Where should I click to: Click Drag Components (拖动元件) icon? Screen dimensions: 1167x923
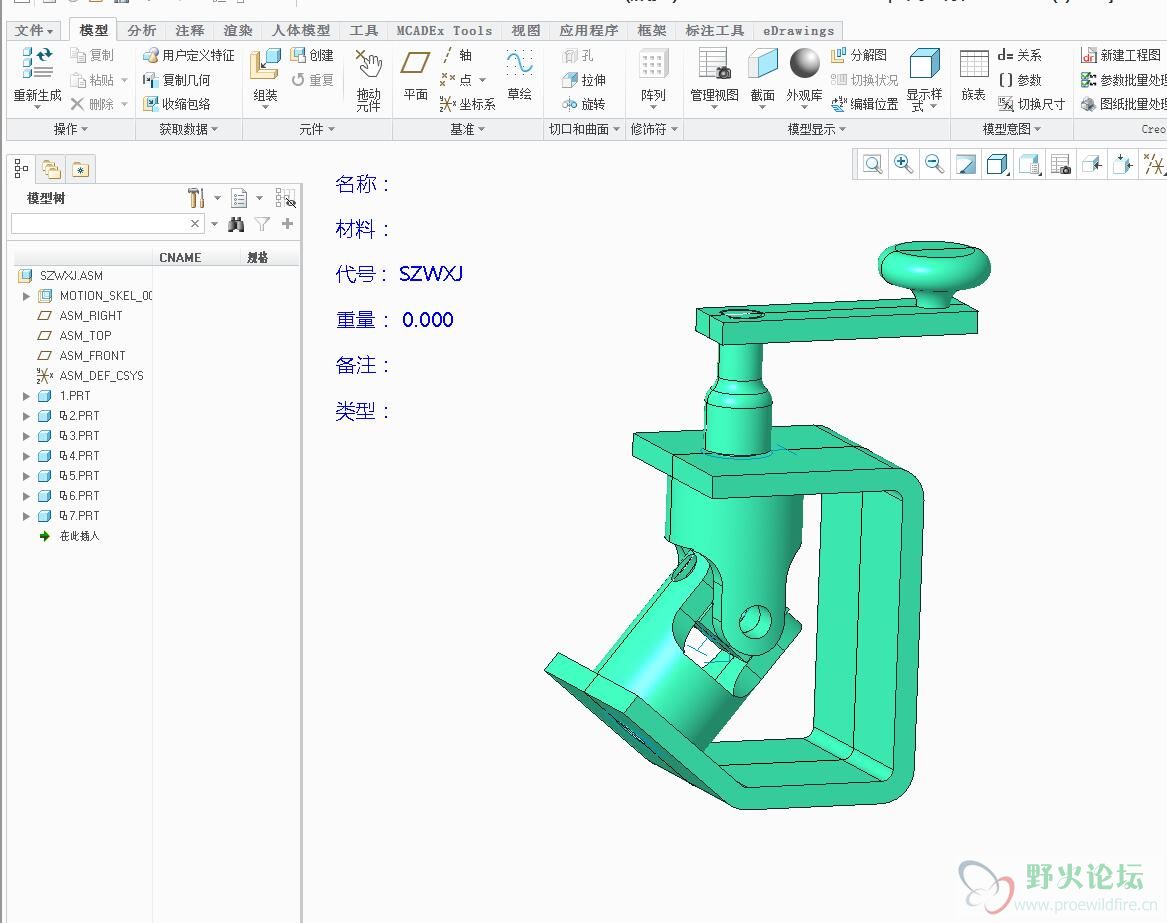coord(368,80)
